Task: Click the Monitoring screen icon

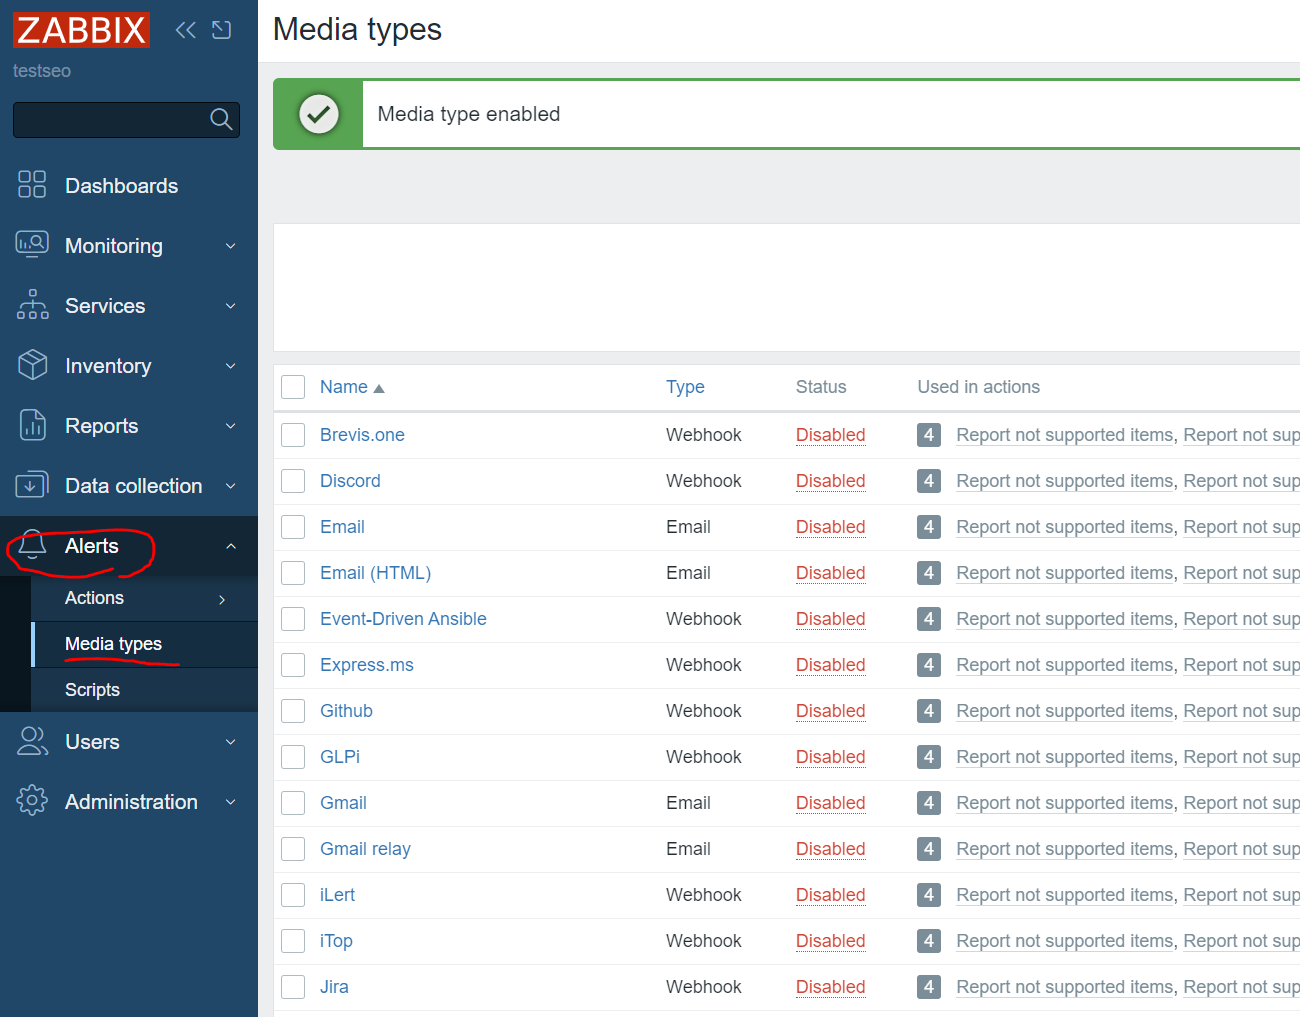Action: click(x=32, y=245)
